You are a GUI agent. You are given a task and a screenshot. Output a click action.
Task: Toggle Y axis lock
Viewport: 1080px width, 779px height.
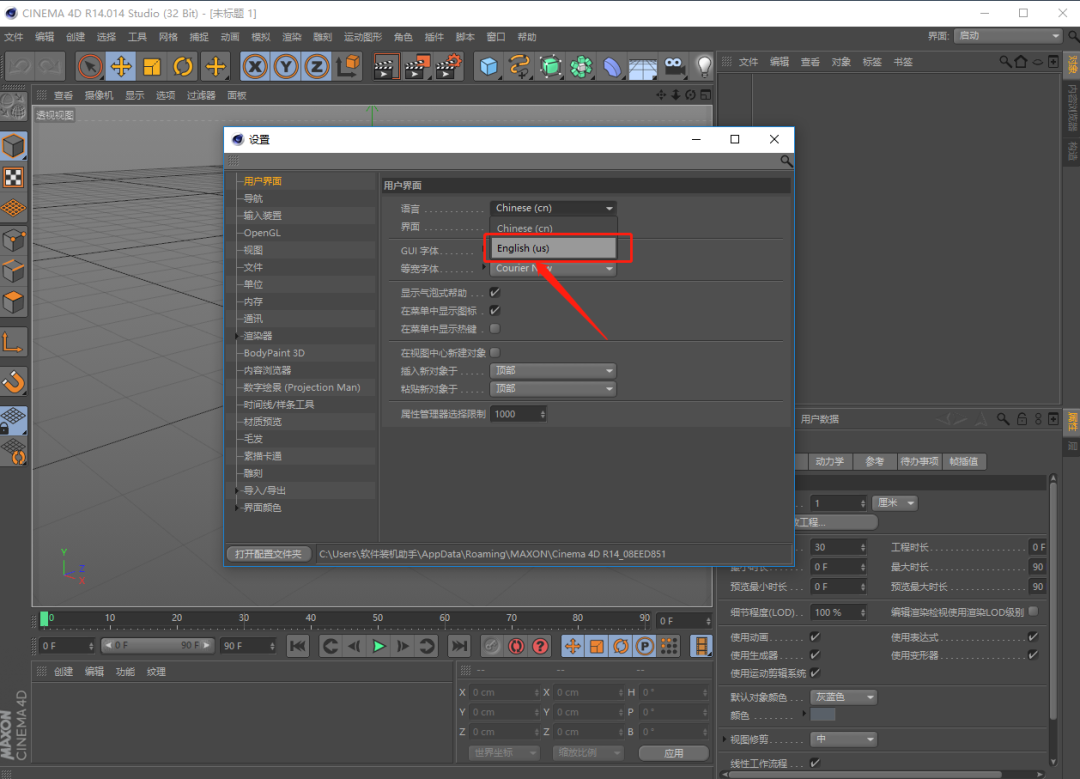coord(286,67)
